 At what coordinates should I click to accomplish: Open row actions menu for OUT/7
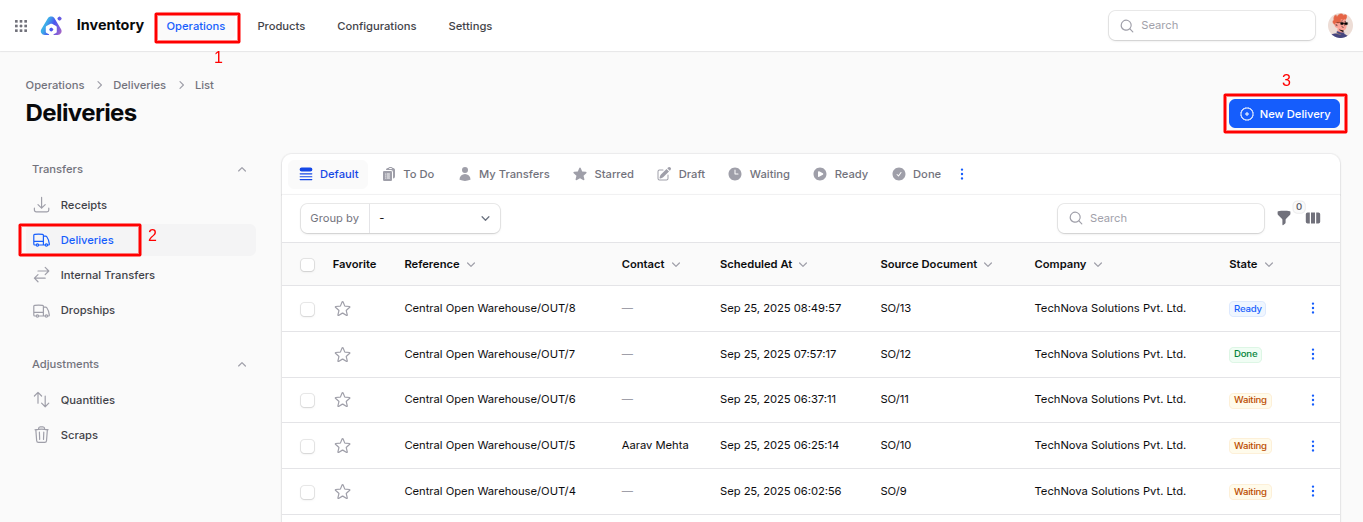1313,354
